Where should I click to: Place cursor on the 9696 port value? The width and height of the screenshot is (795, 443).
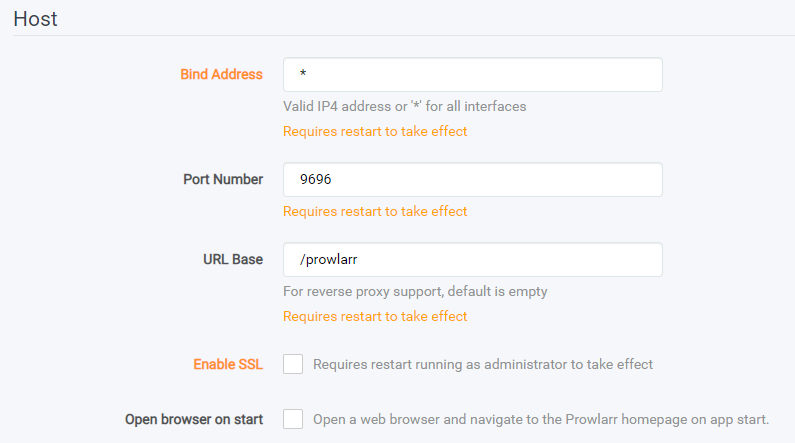click(315, 179)
